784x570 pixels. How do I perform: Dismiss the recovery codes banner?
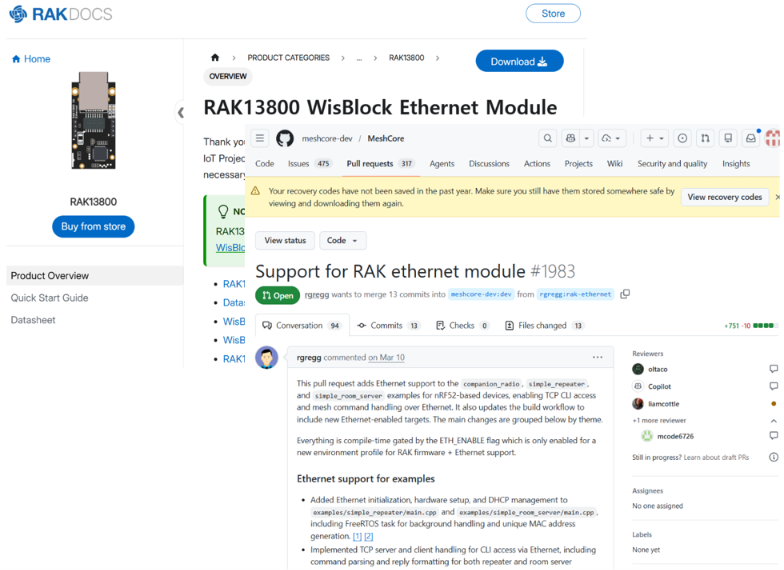coord(778,197)
